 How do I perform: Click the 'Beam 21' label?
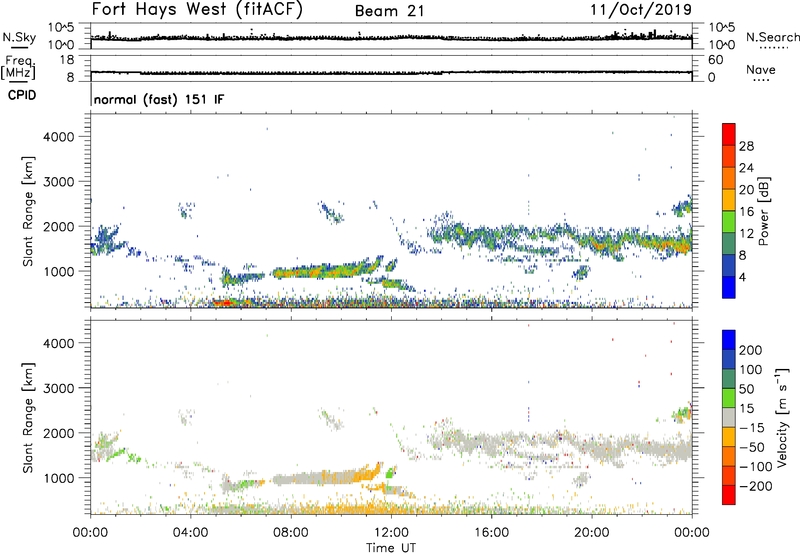click(390, 11)
